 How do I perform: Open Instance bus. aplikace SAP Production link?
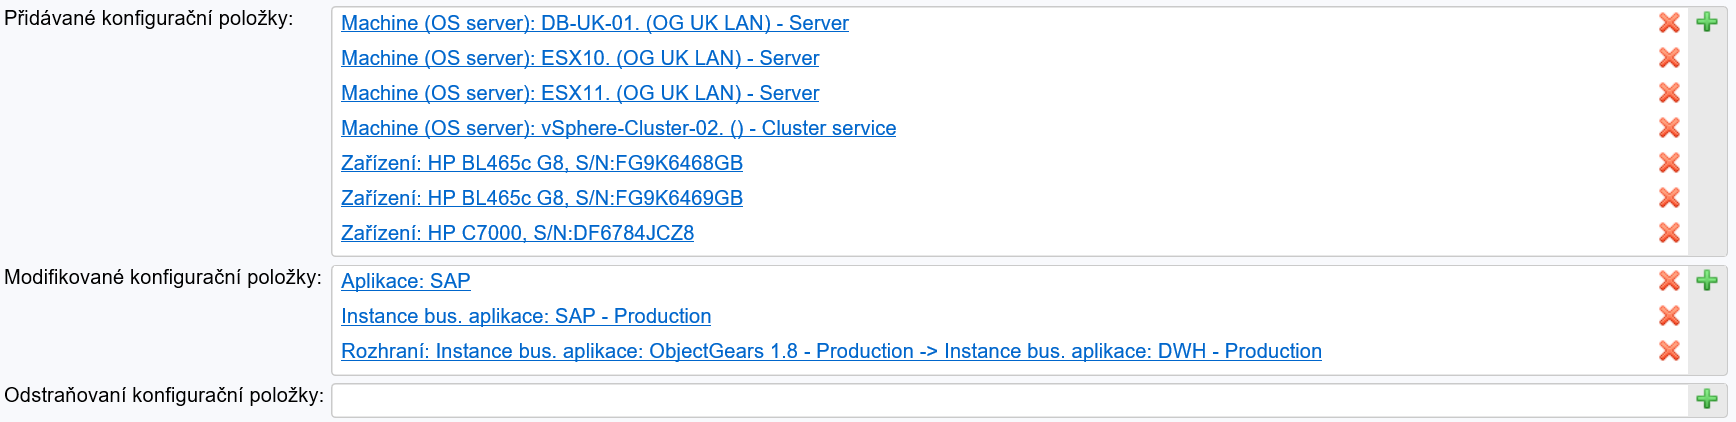click(x=525, y=316)
